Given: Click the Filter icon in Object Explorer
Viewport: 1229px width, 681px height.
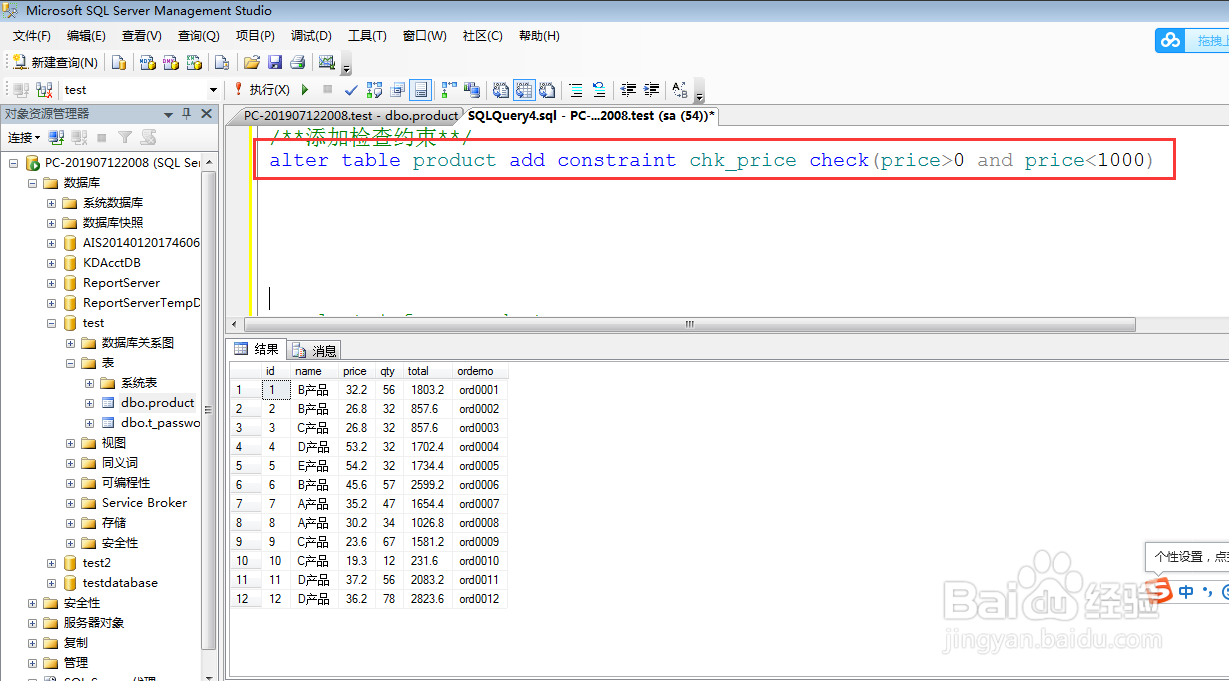Looking at the screenshot, I should click(x=124, y=138).
